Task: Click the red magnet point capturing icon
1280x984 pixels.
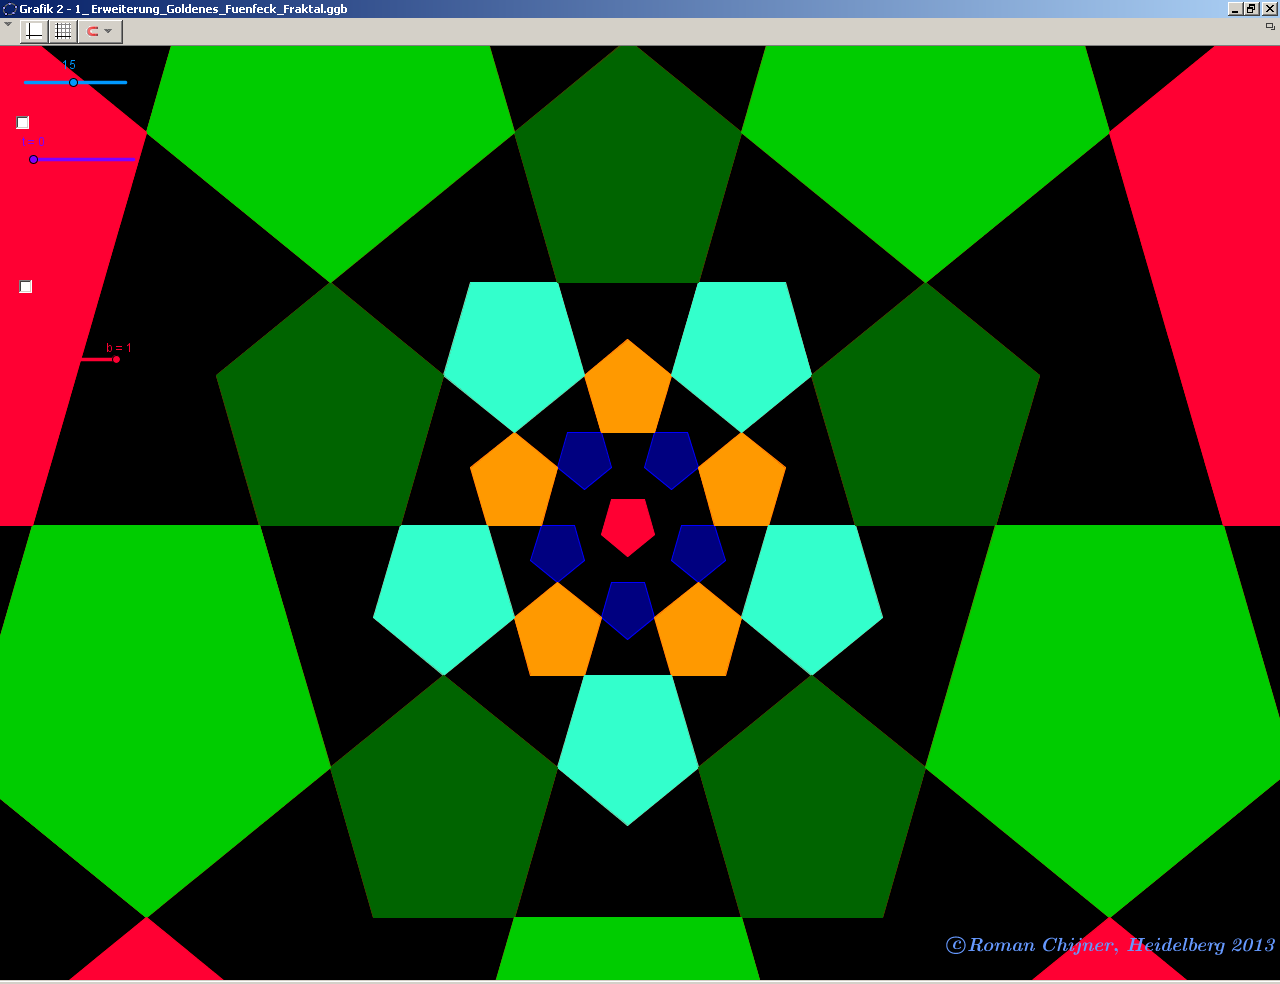Action: tap(92, 31)
